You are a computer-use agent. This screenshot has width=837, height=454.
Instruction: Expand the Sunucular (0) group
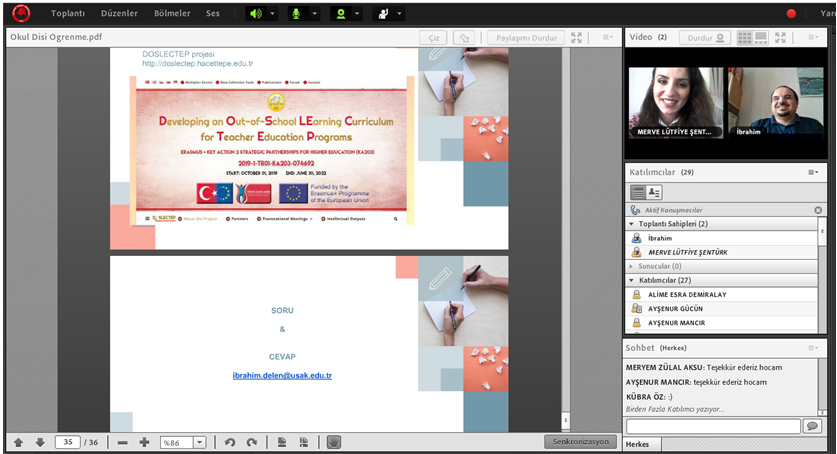pos(631,266)
